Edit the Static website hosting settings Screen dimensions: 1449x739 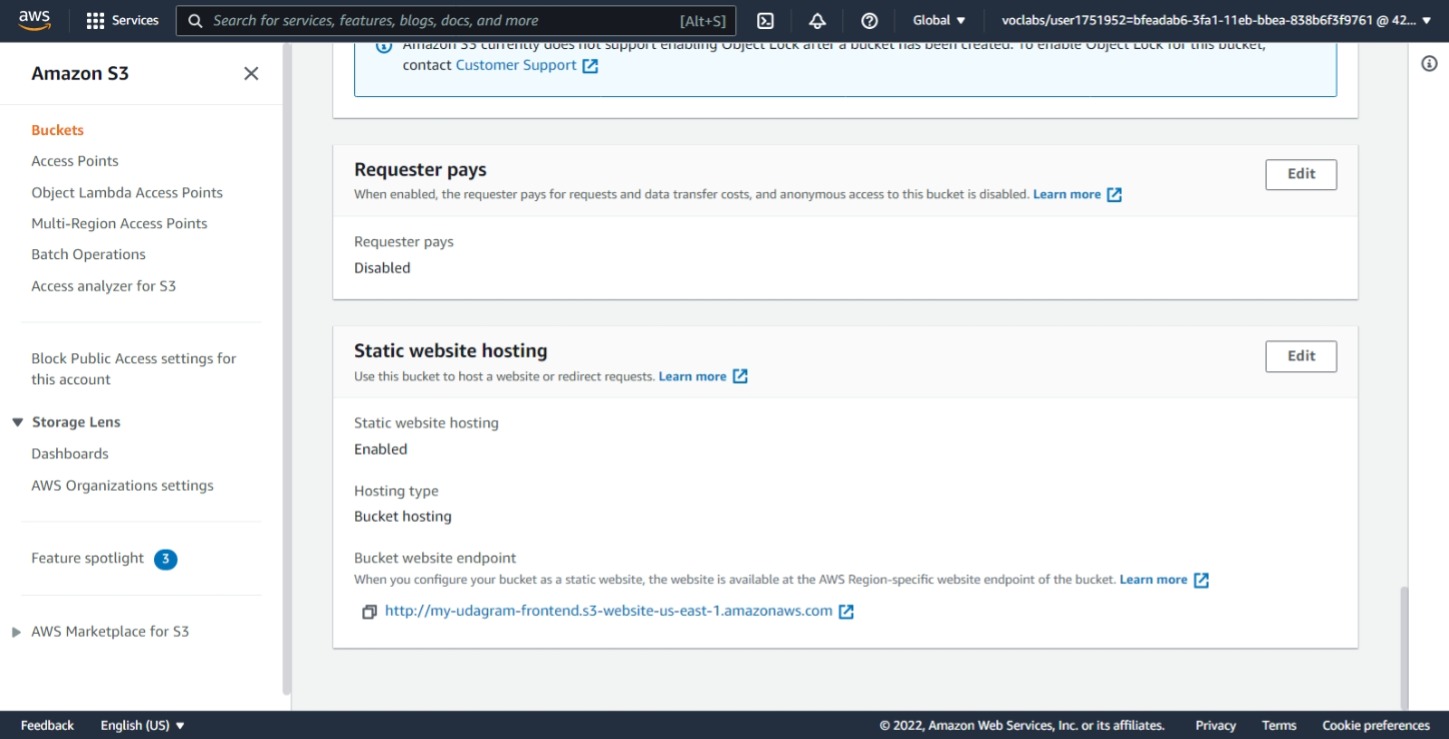coord(1300,355)
